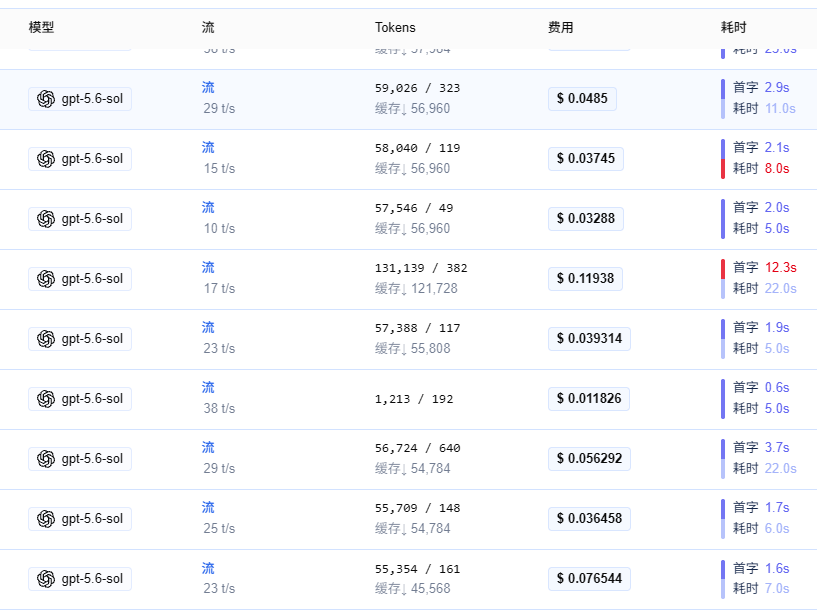Click the red duration value 8.0s
The image size is (817, 612).
tap(777, 168)
